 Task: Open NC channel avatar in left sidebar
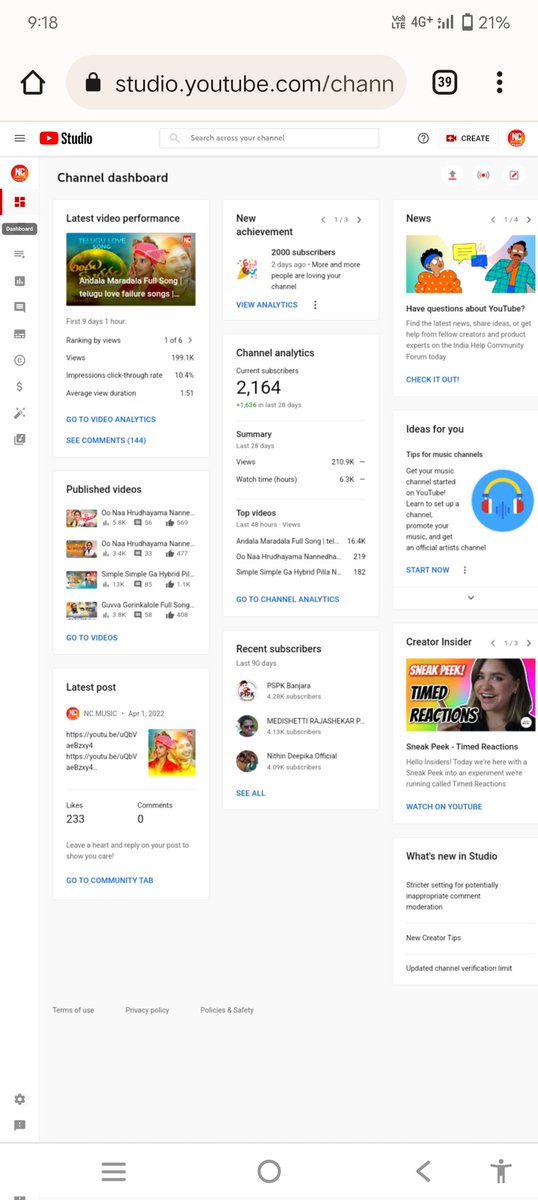[19, 173]
